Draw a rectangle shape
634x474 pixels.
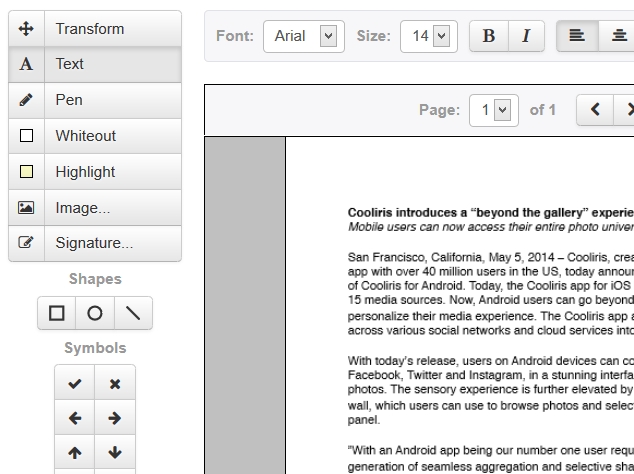click(x=57, y=313)
